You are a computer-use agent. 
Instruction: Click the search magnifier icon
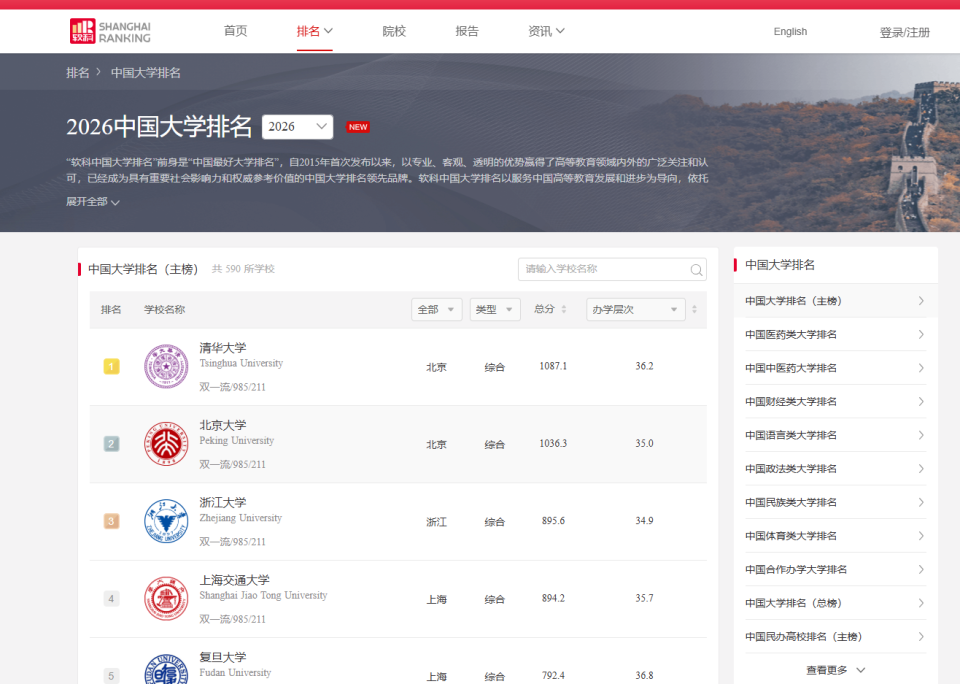(x=696, y=270)
